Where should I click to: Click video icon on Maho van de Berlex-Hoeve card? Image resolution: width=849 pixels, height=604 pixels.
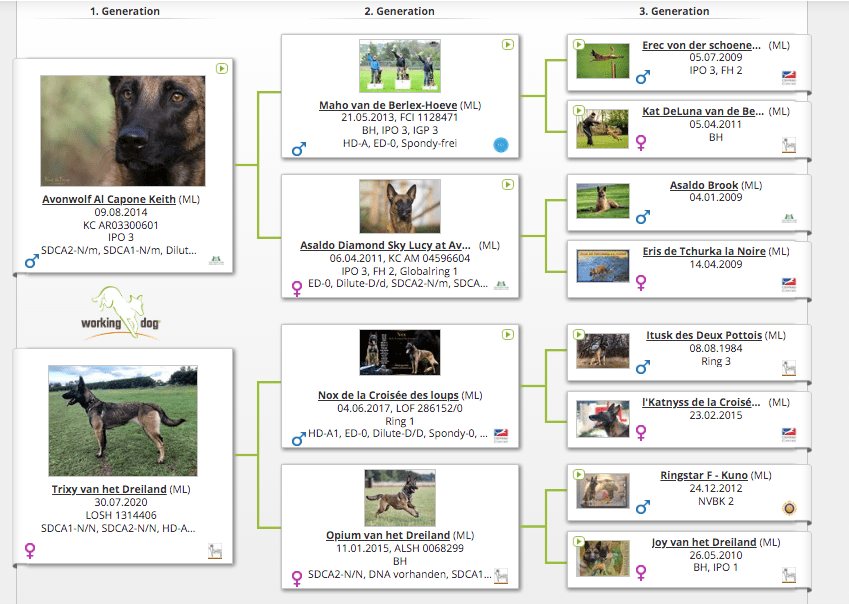(508, 45)
